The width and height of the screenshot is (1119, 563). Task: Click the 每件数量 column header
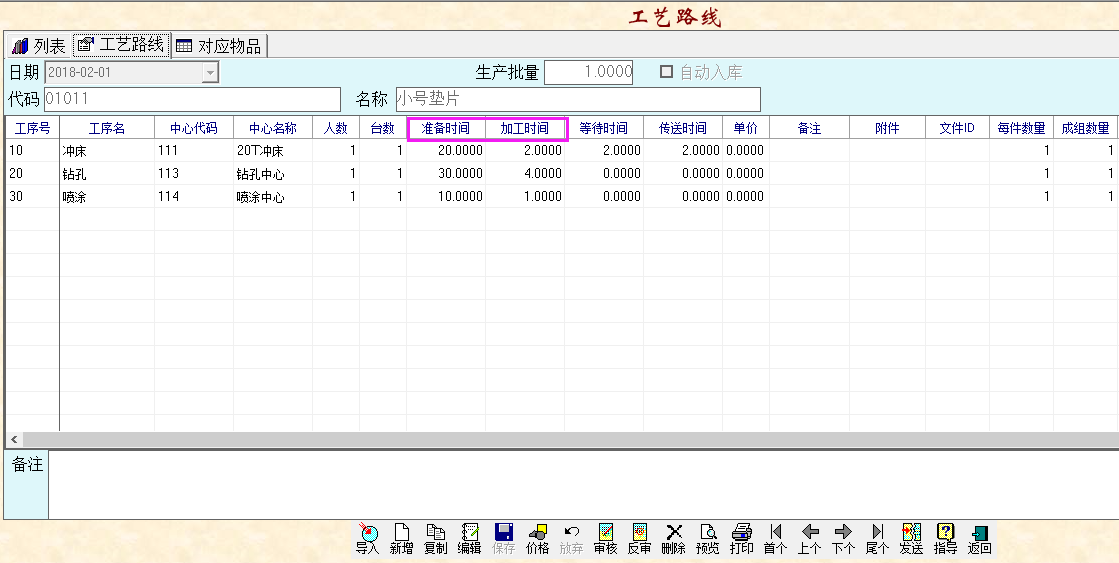coord(1021,128)
